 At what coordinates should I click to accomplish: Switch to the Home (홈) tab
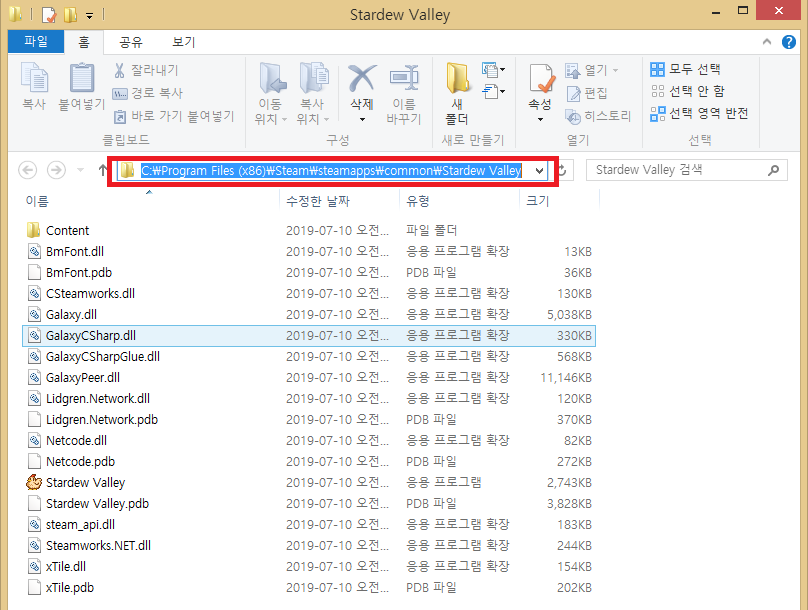click(x=83, y=42)
